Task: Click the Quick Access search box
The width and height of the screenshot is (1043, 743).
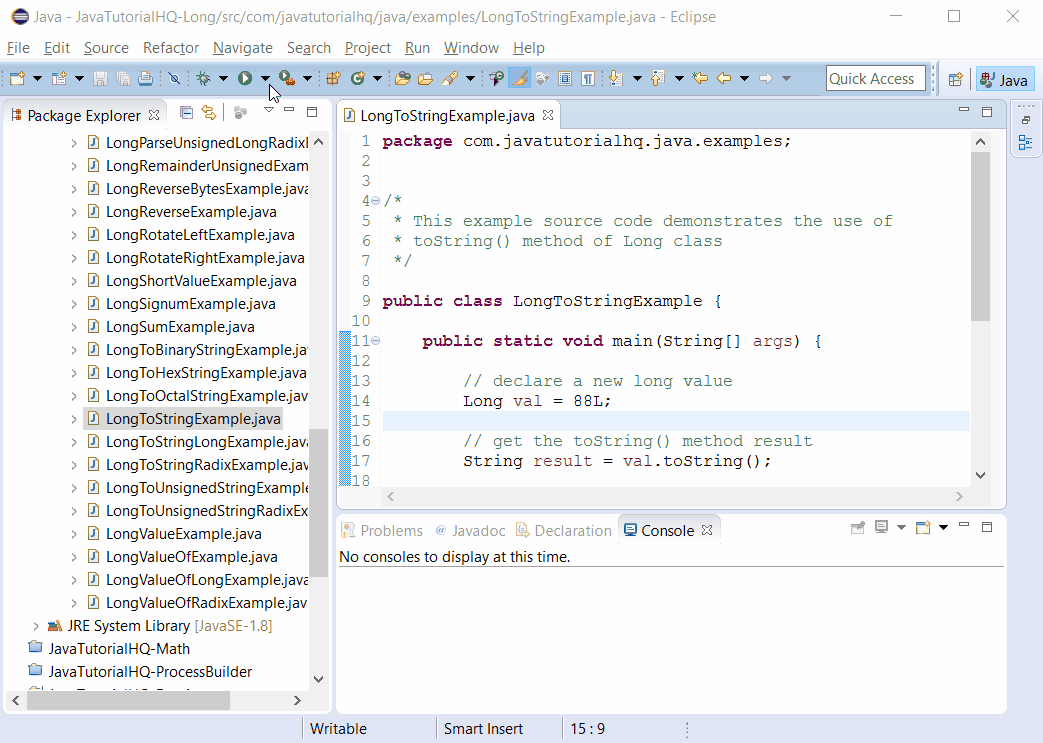Action: click(876, 78)
